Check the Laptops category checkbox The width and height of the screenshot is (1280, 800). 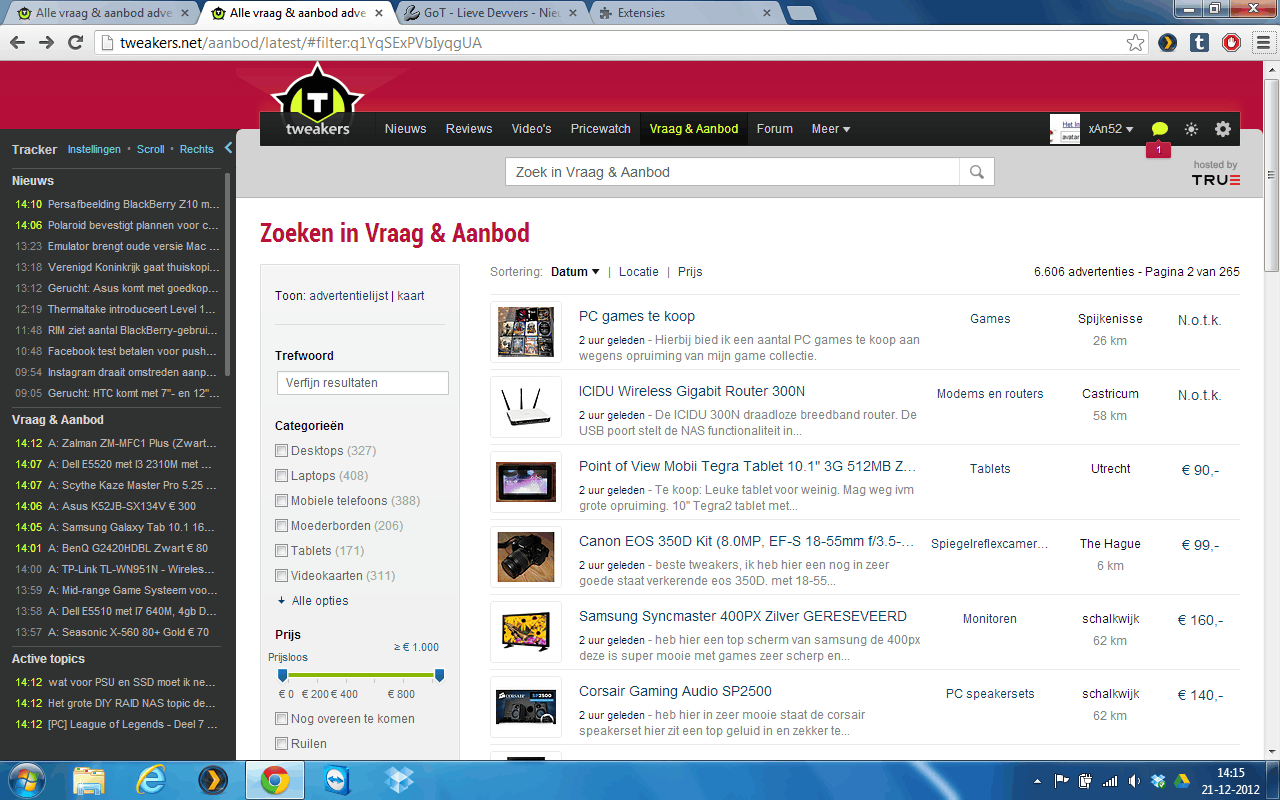pyautogui.click(x=281, y=475)
